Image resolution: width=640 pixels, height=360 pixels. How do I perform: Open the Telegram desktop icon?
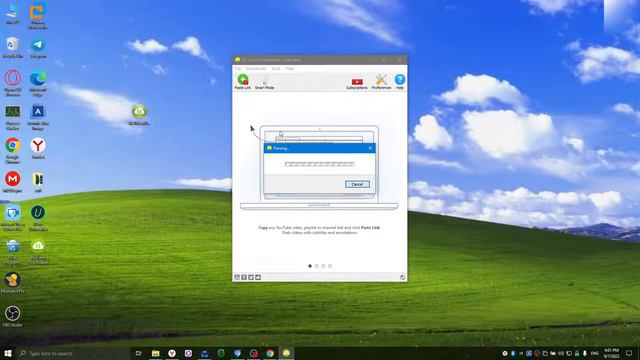38,48
